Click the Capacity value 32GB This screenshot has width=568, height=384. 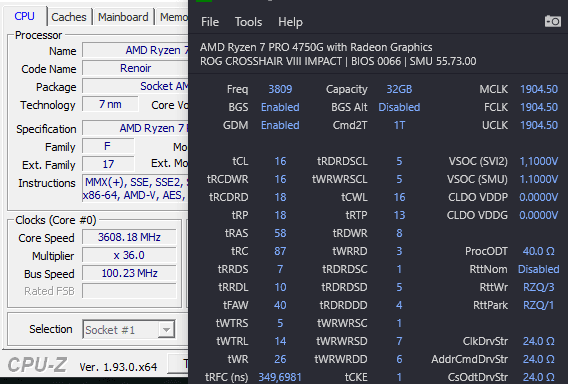[x=399, y=89]
